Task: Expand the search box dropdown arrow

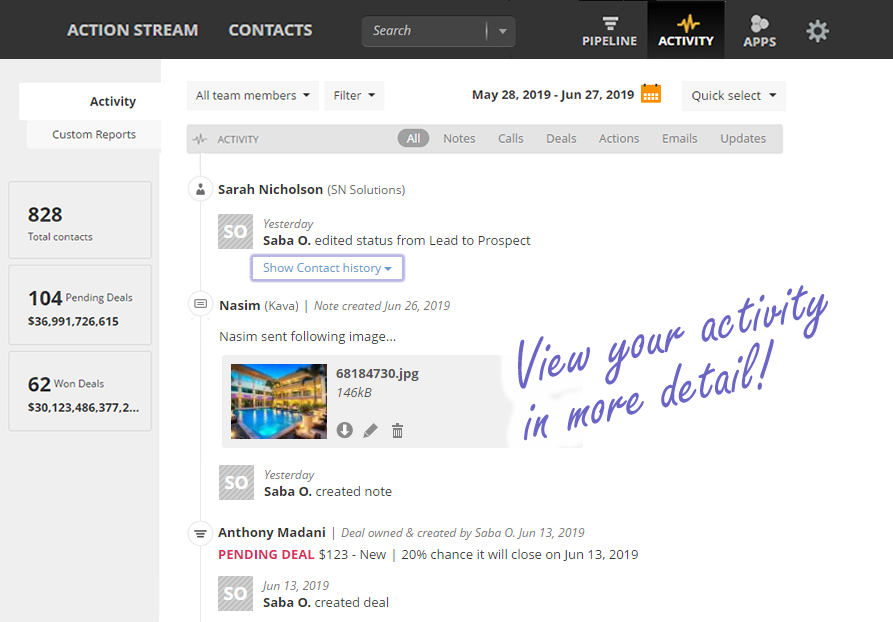Action: click(502, 31)
